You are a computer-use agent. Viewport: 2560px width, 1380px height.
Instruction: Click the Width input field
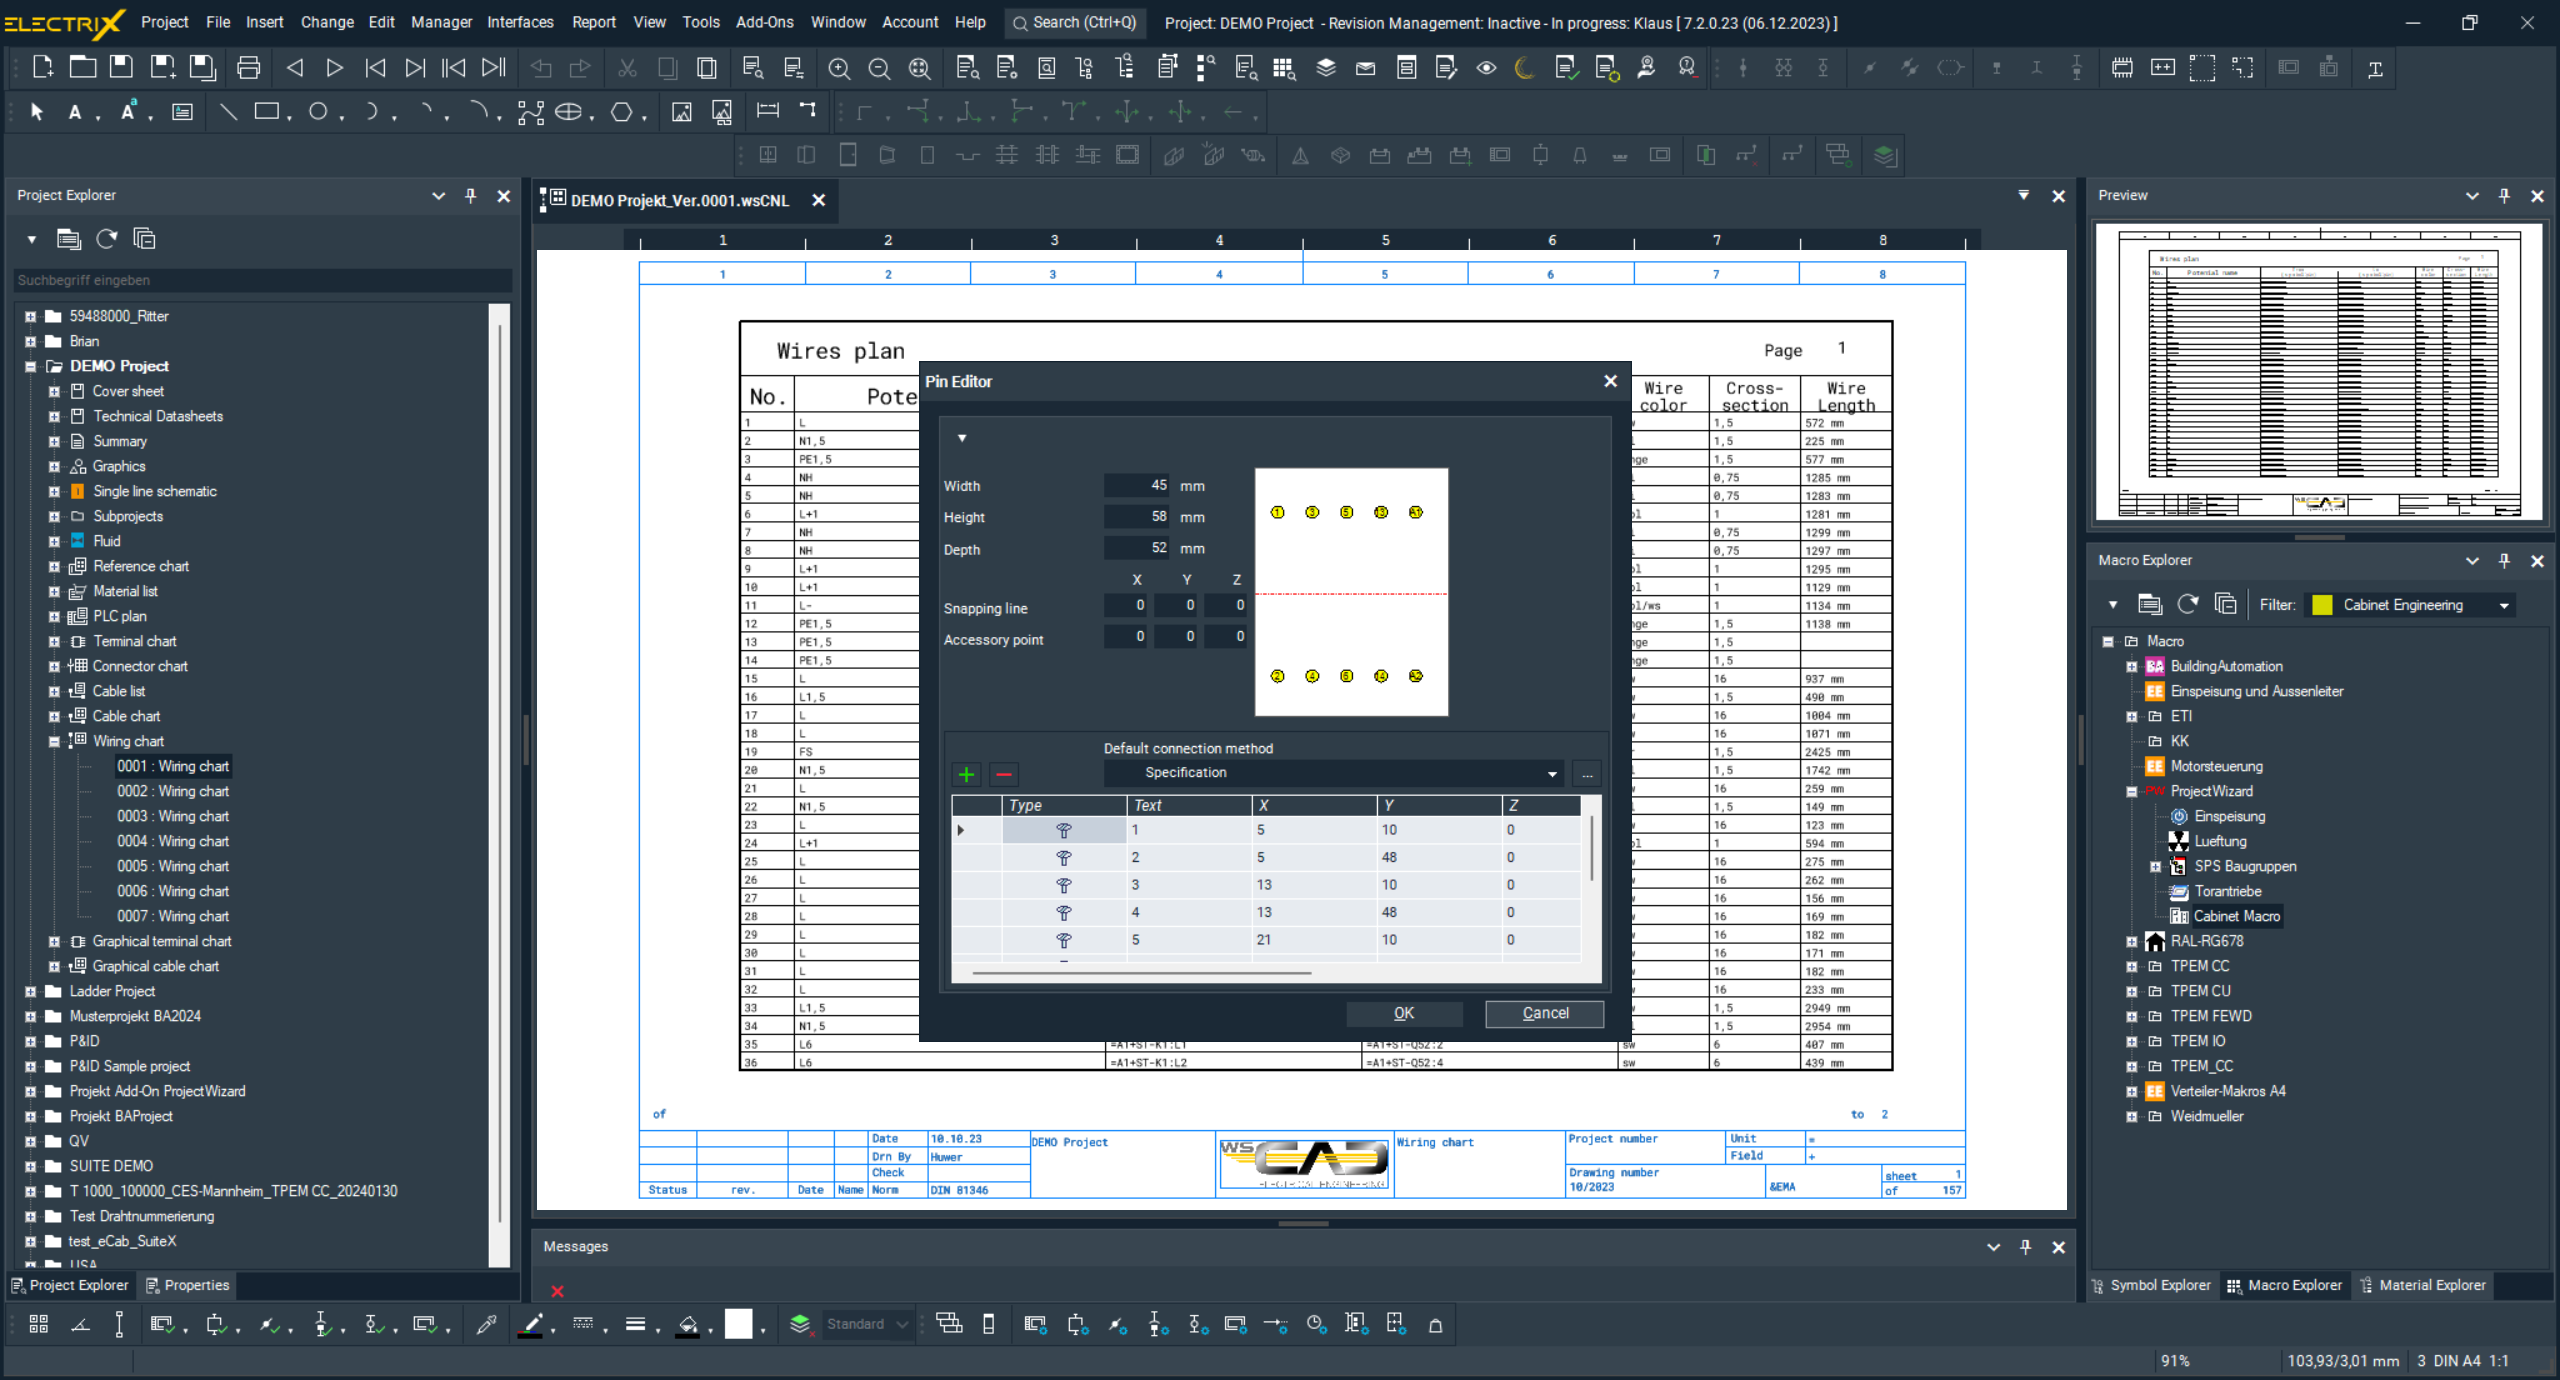click(x=1136, y=485)
